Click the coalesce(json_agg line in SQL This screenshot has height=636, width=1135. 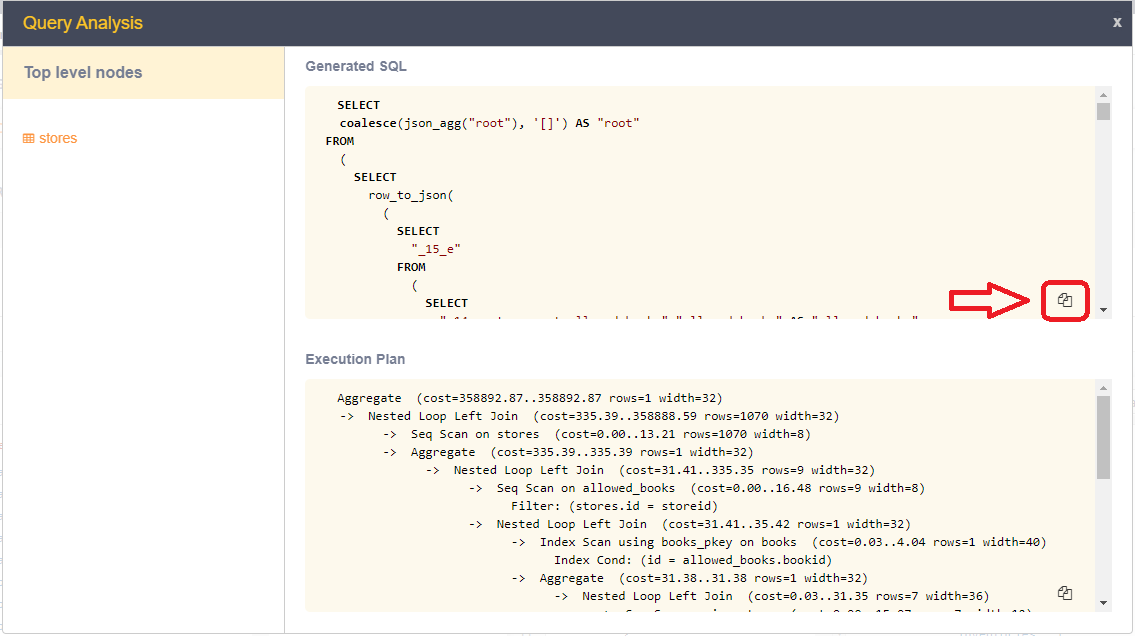[x=489, y=123]
